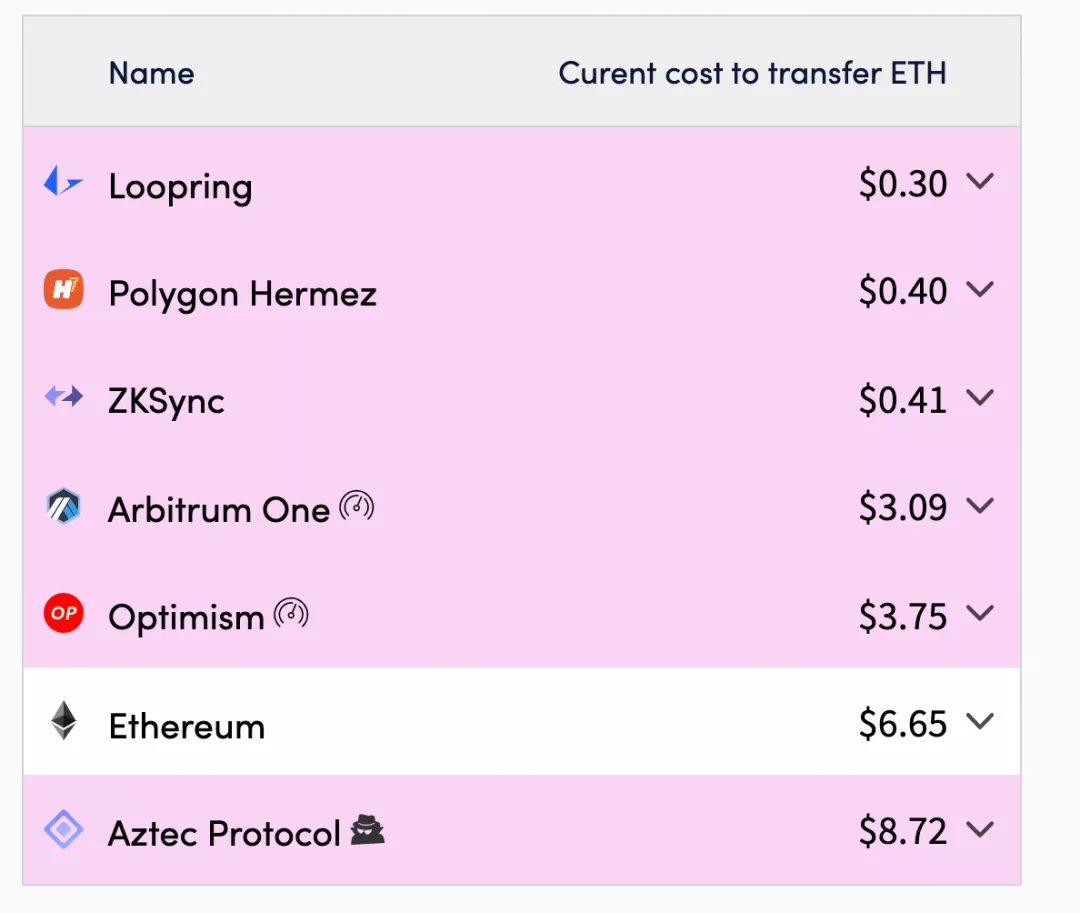Click the red Optimism OP logo
The width and height of the screenshot is (1080, 913).
[x=63, y=613]
